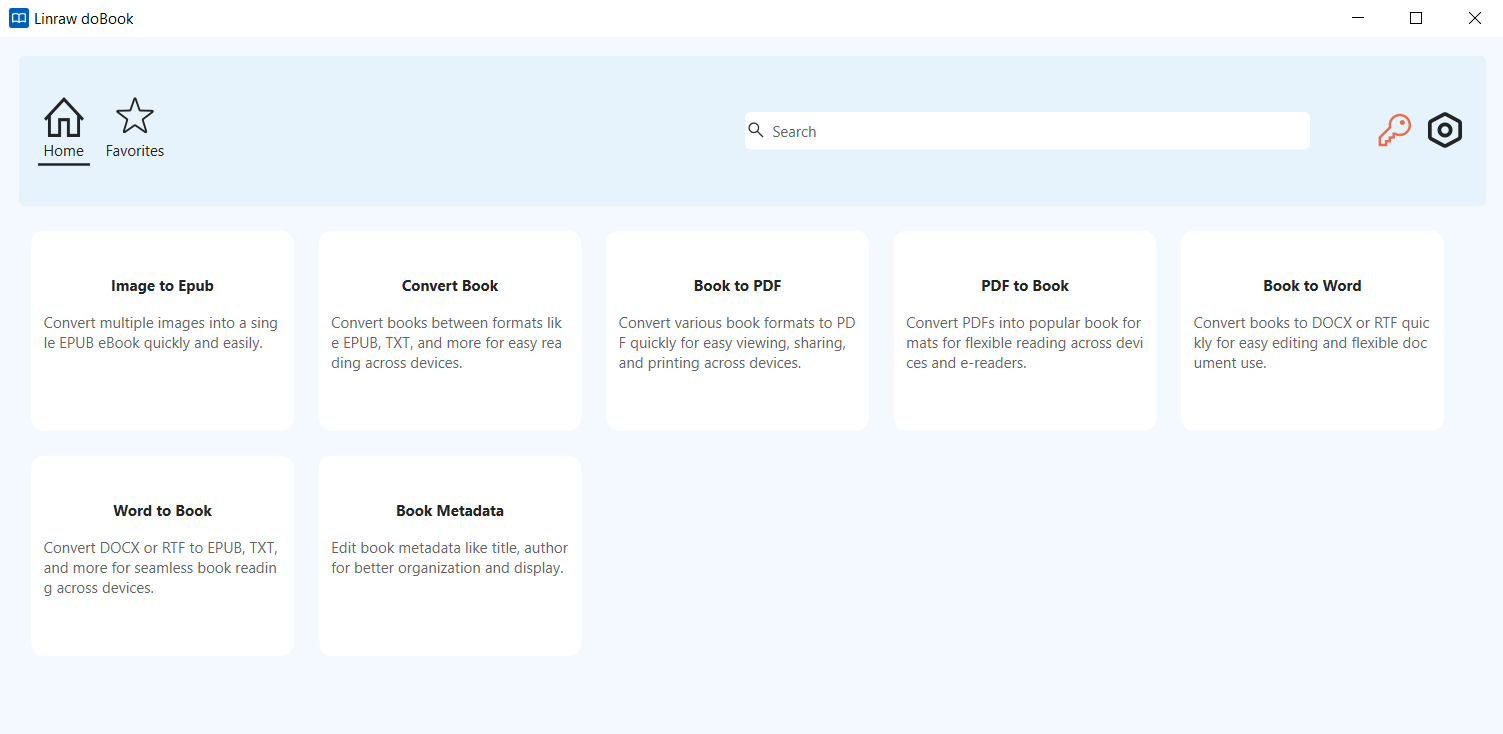The height and width of the screenshot is (734, 1503).
Task: Click the Book Metadata description text
Action: tap(450, 558)
